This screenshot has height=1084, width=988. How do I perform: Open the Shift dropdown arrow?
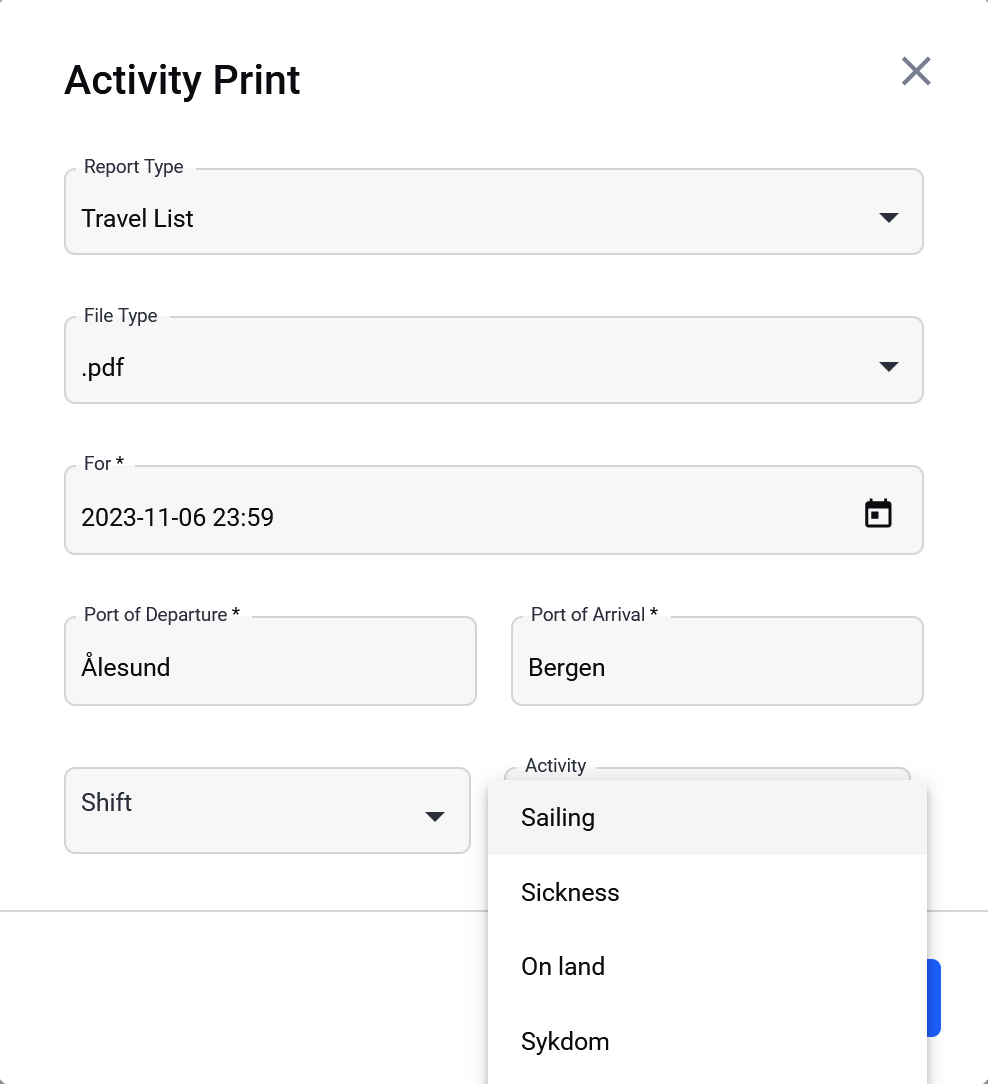(434, 816)
